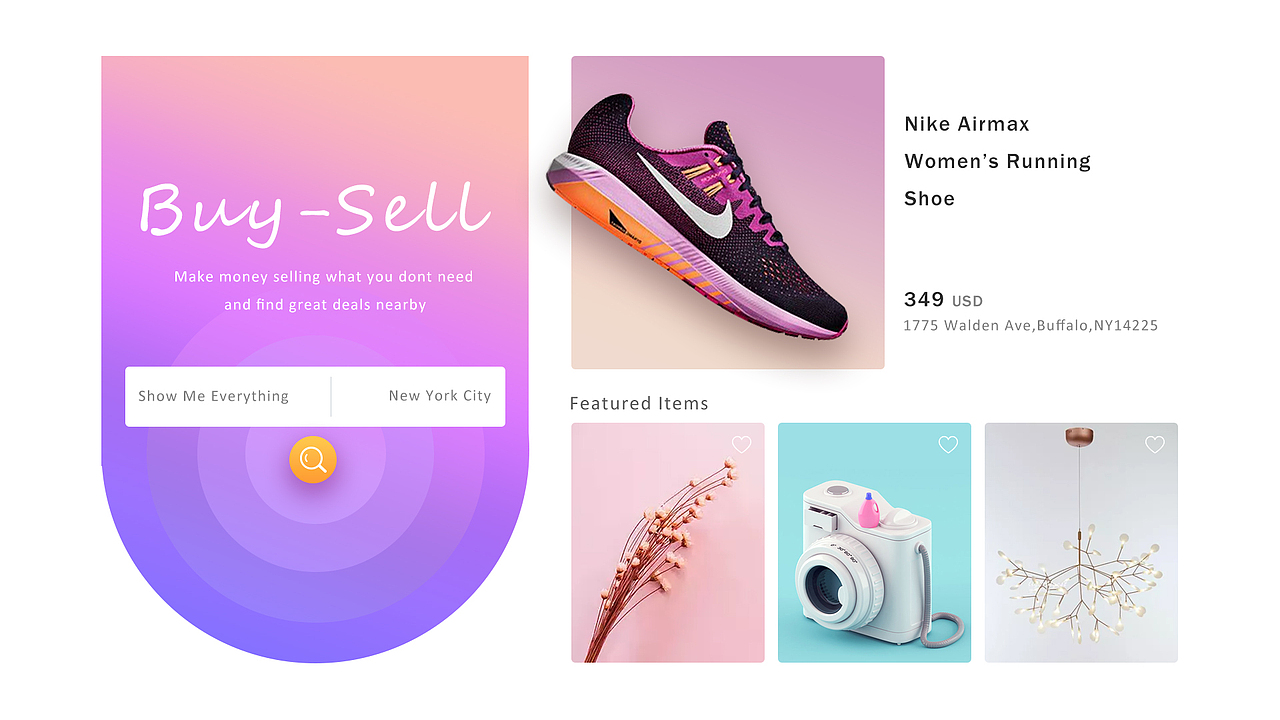The image size is (1280, 720).
Task: Open the Show Me Everything category selector
Action: click(228, 396)
